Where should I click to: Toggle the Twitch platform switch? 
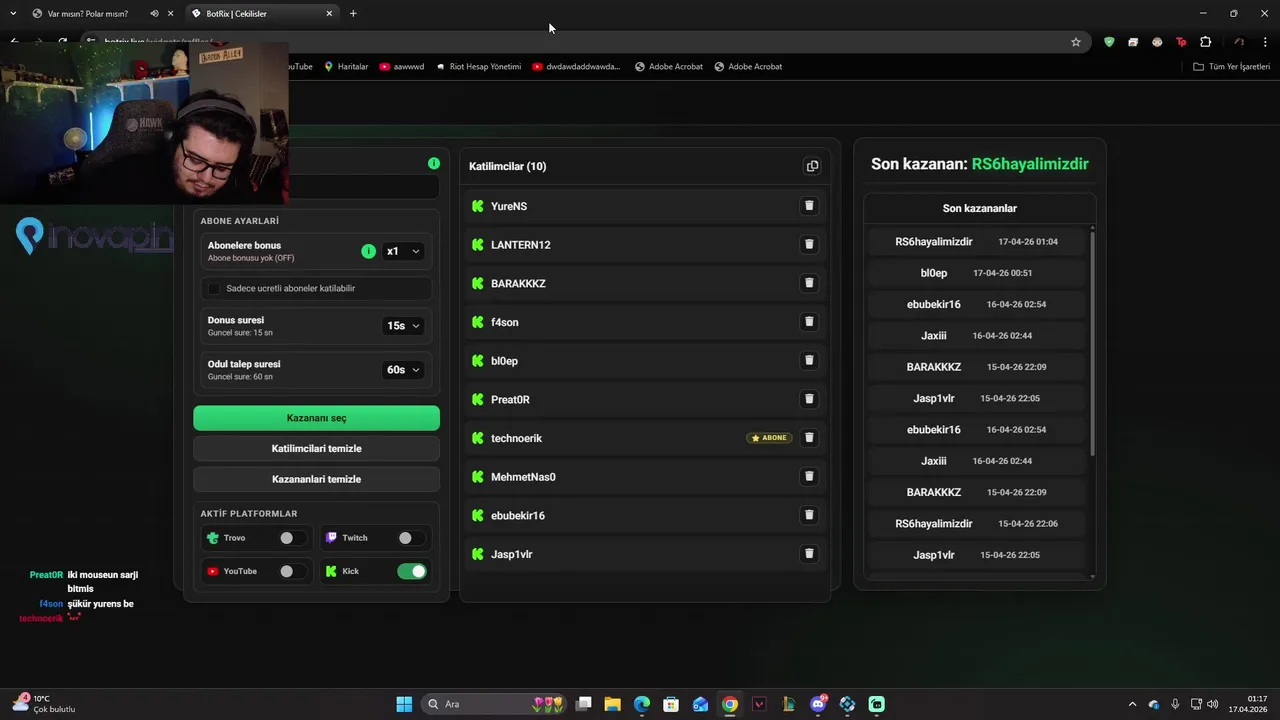pos(411,538)
